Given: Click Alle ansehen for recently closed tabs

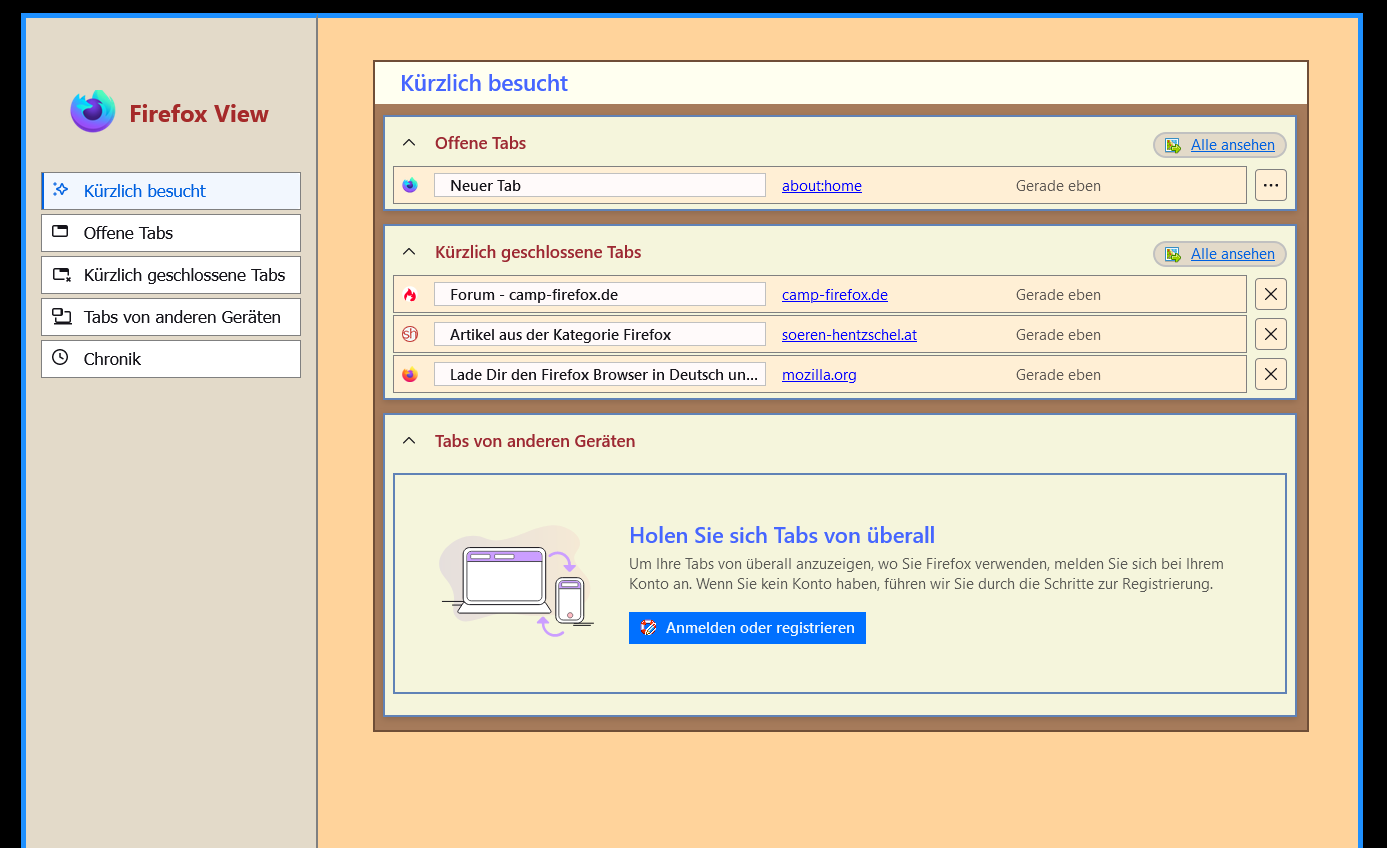Looking at the screenshot, I should pyautogui.click(x=1231, y=254).
